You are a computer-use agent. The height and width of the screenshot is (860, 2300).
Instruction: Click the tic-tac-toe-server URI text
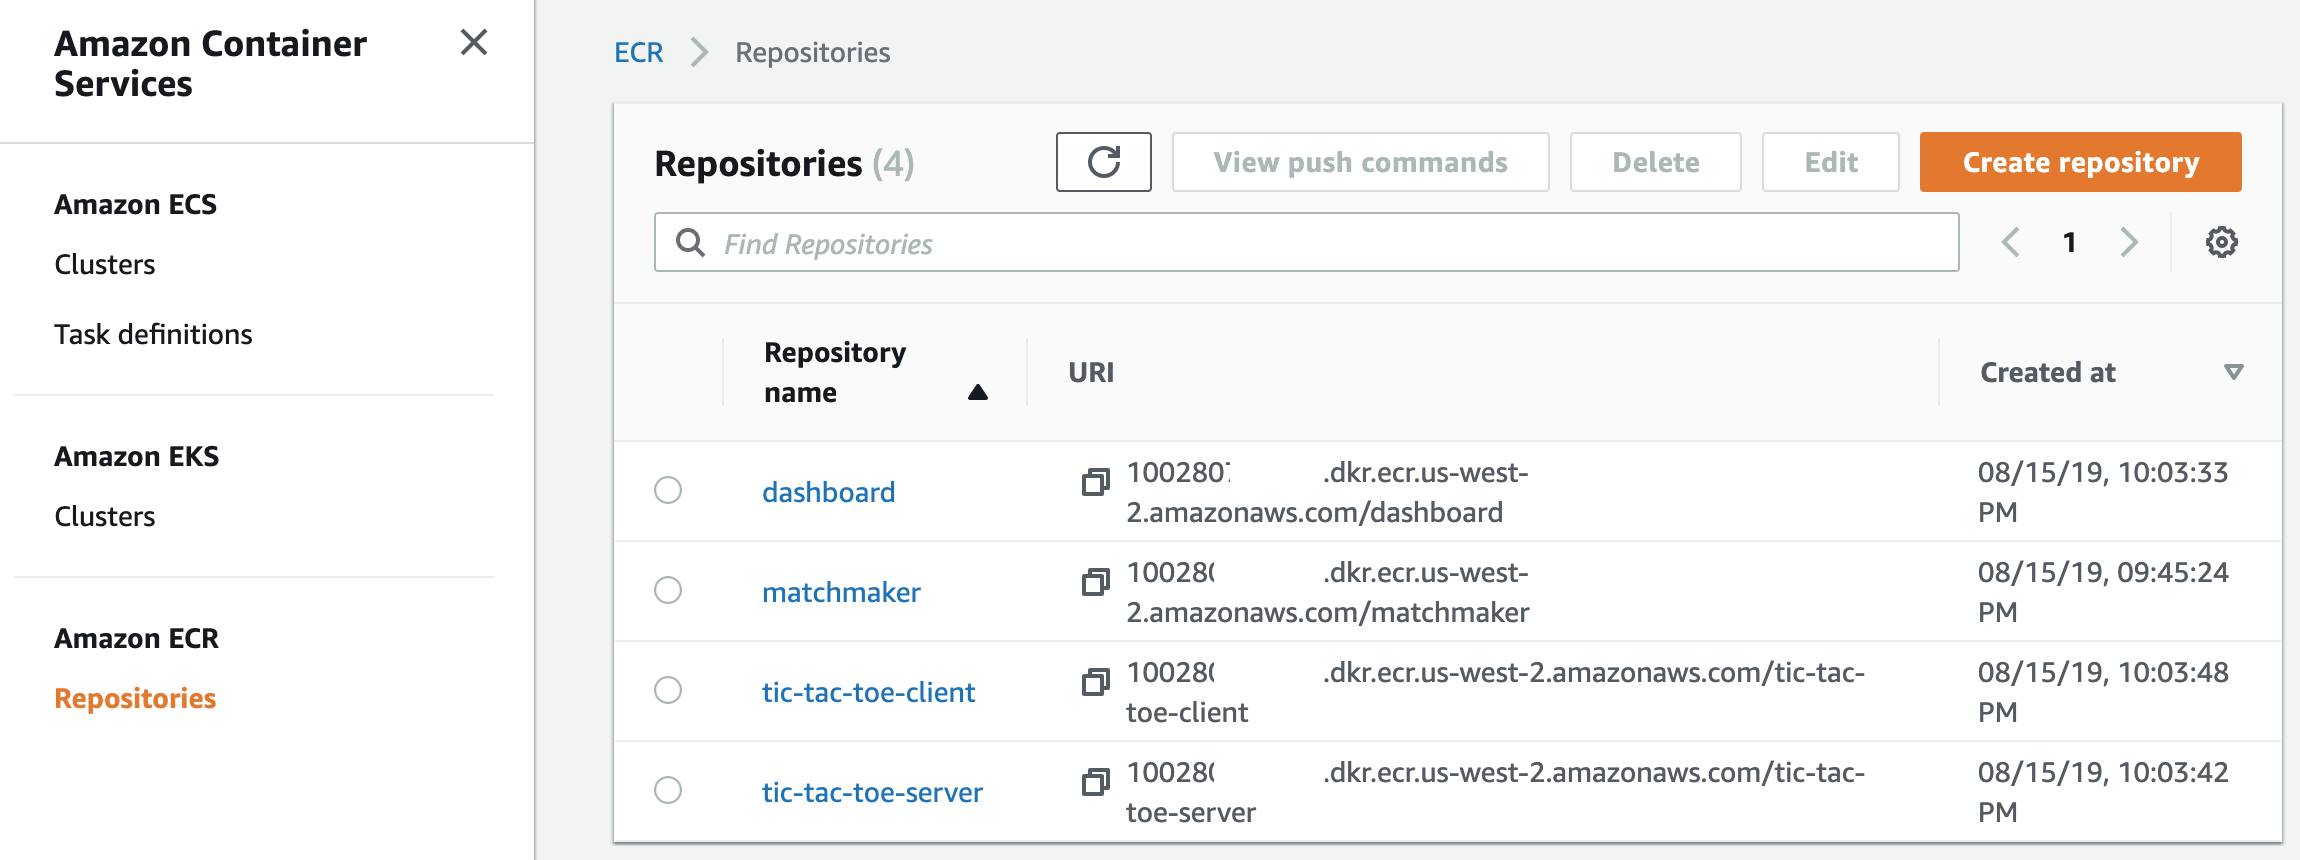click(x=1495, y=792)
